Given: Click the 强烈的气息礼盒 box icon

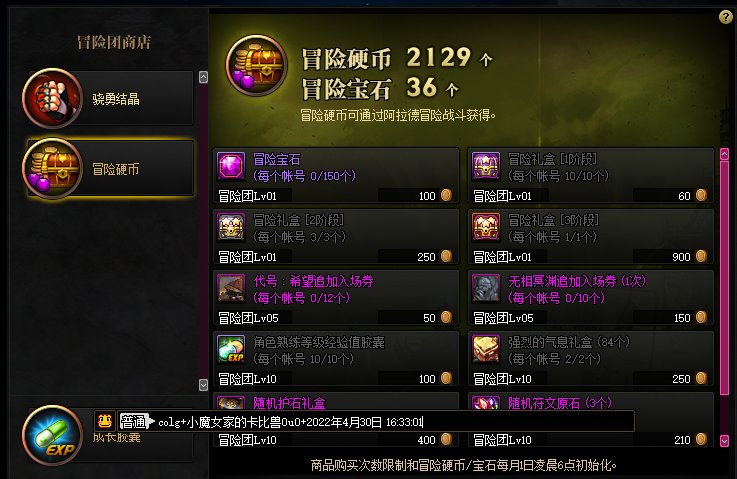Looking at the screenshot, I should coord(486,349).
